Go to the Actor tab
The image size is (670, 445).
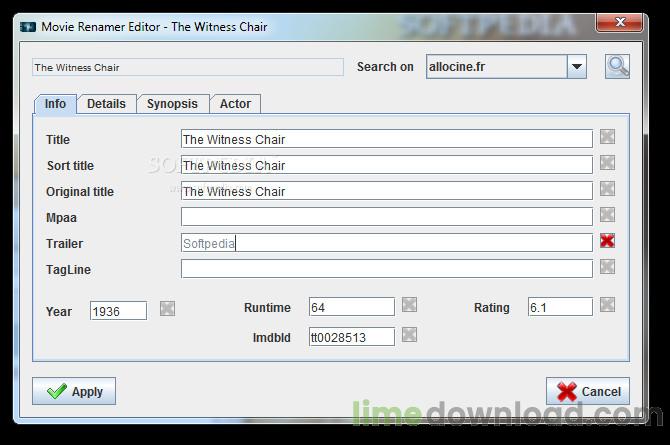point(235,104)
